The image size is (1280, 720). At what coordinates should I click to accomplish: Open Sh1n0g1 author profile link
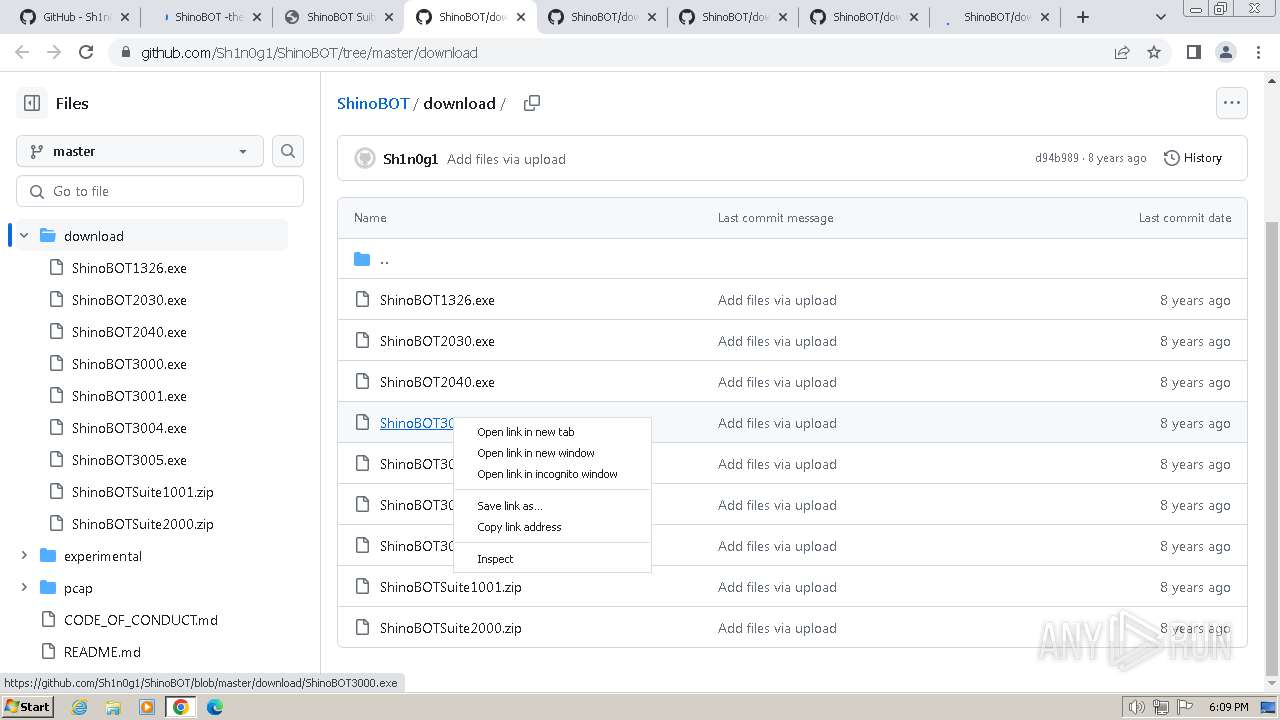pos(410,159)
